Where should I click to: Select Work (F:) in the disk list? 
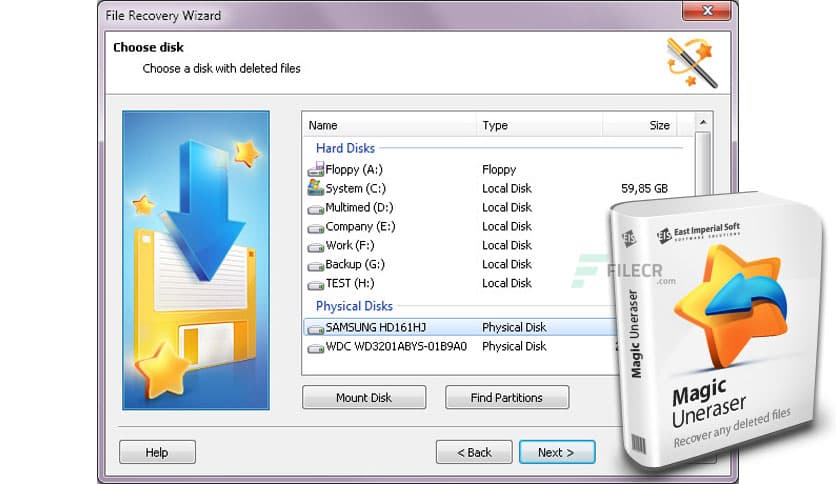(x=350, y=245)
